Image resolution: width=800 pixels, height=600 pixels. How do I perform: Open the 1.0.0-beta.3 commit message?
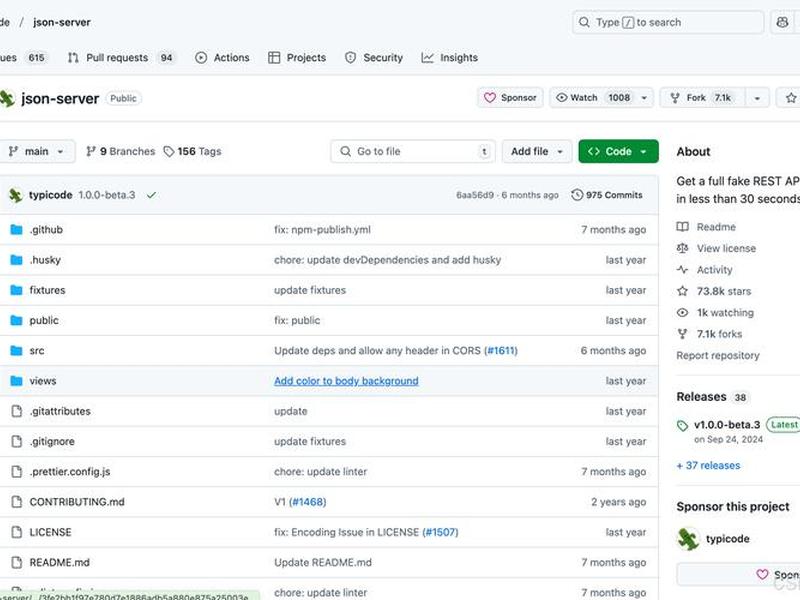point(107,195)
